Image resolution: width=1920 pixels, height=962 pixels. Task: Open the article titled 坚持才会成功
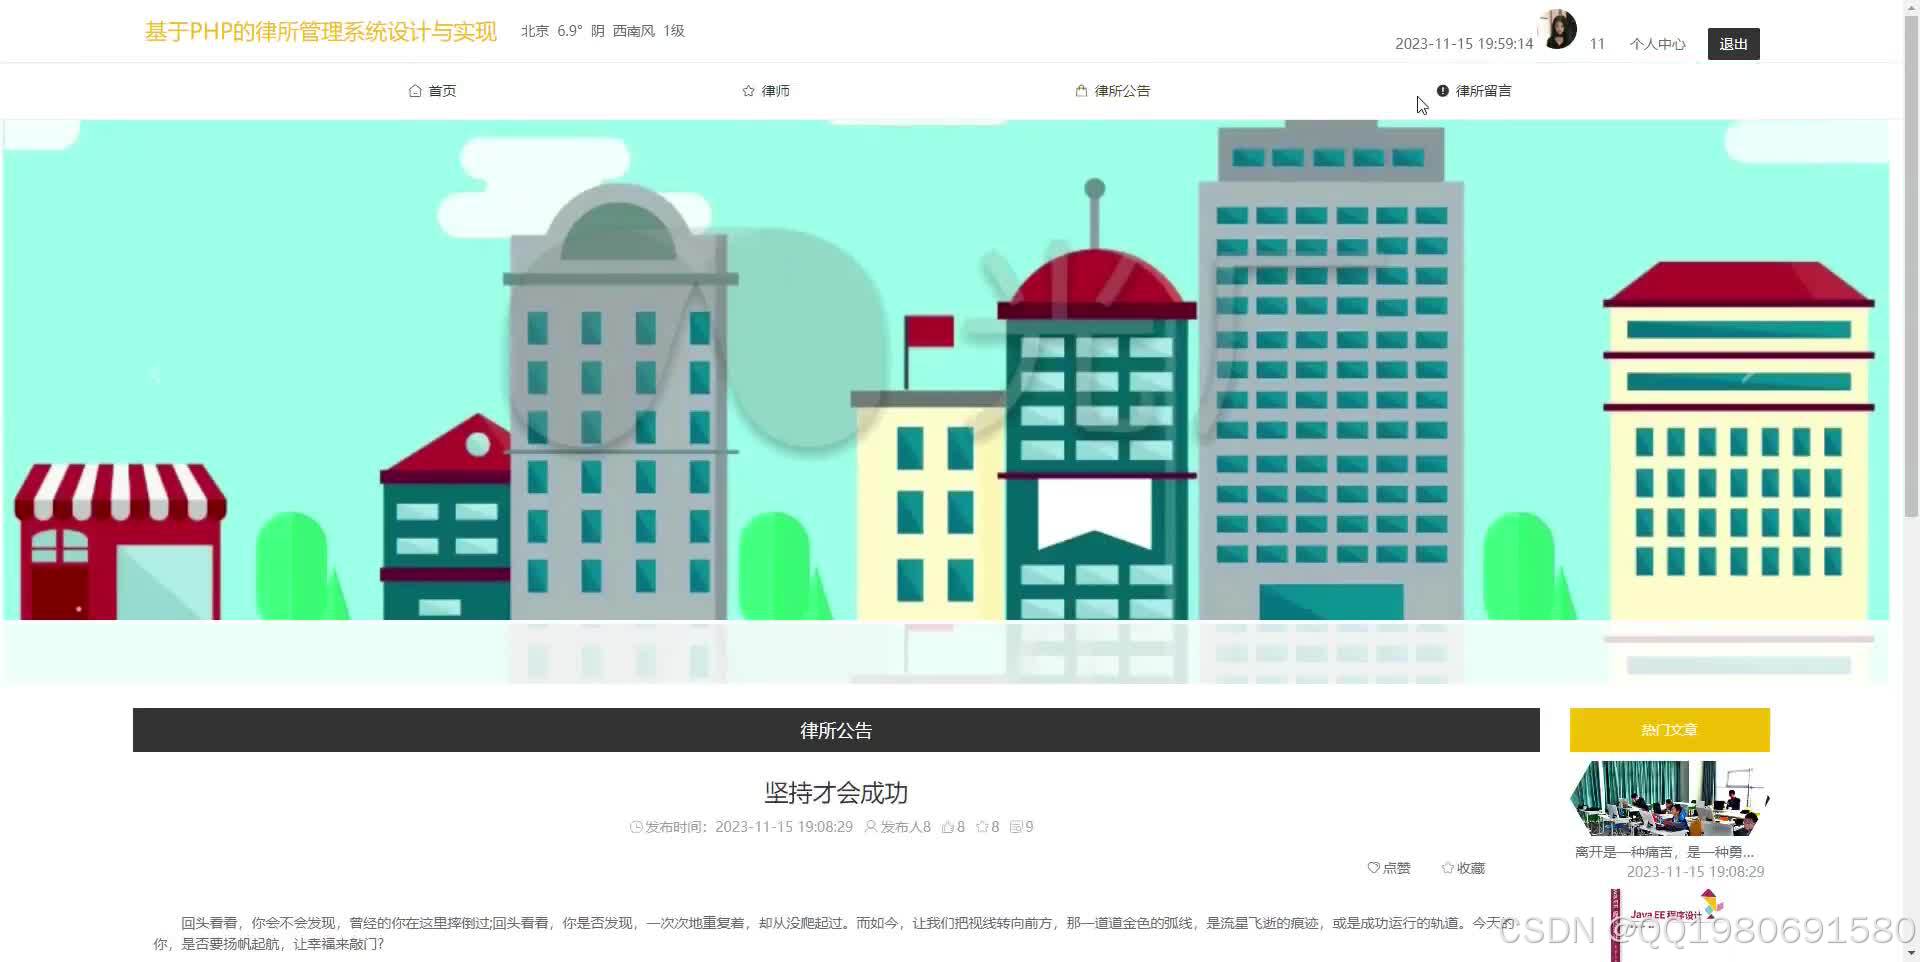(836, 793)
